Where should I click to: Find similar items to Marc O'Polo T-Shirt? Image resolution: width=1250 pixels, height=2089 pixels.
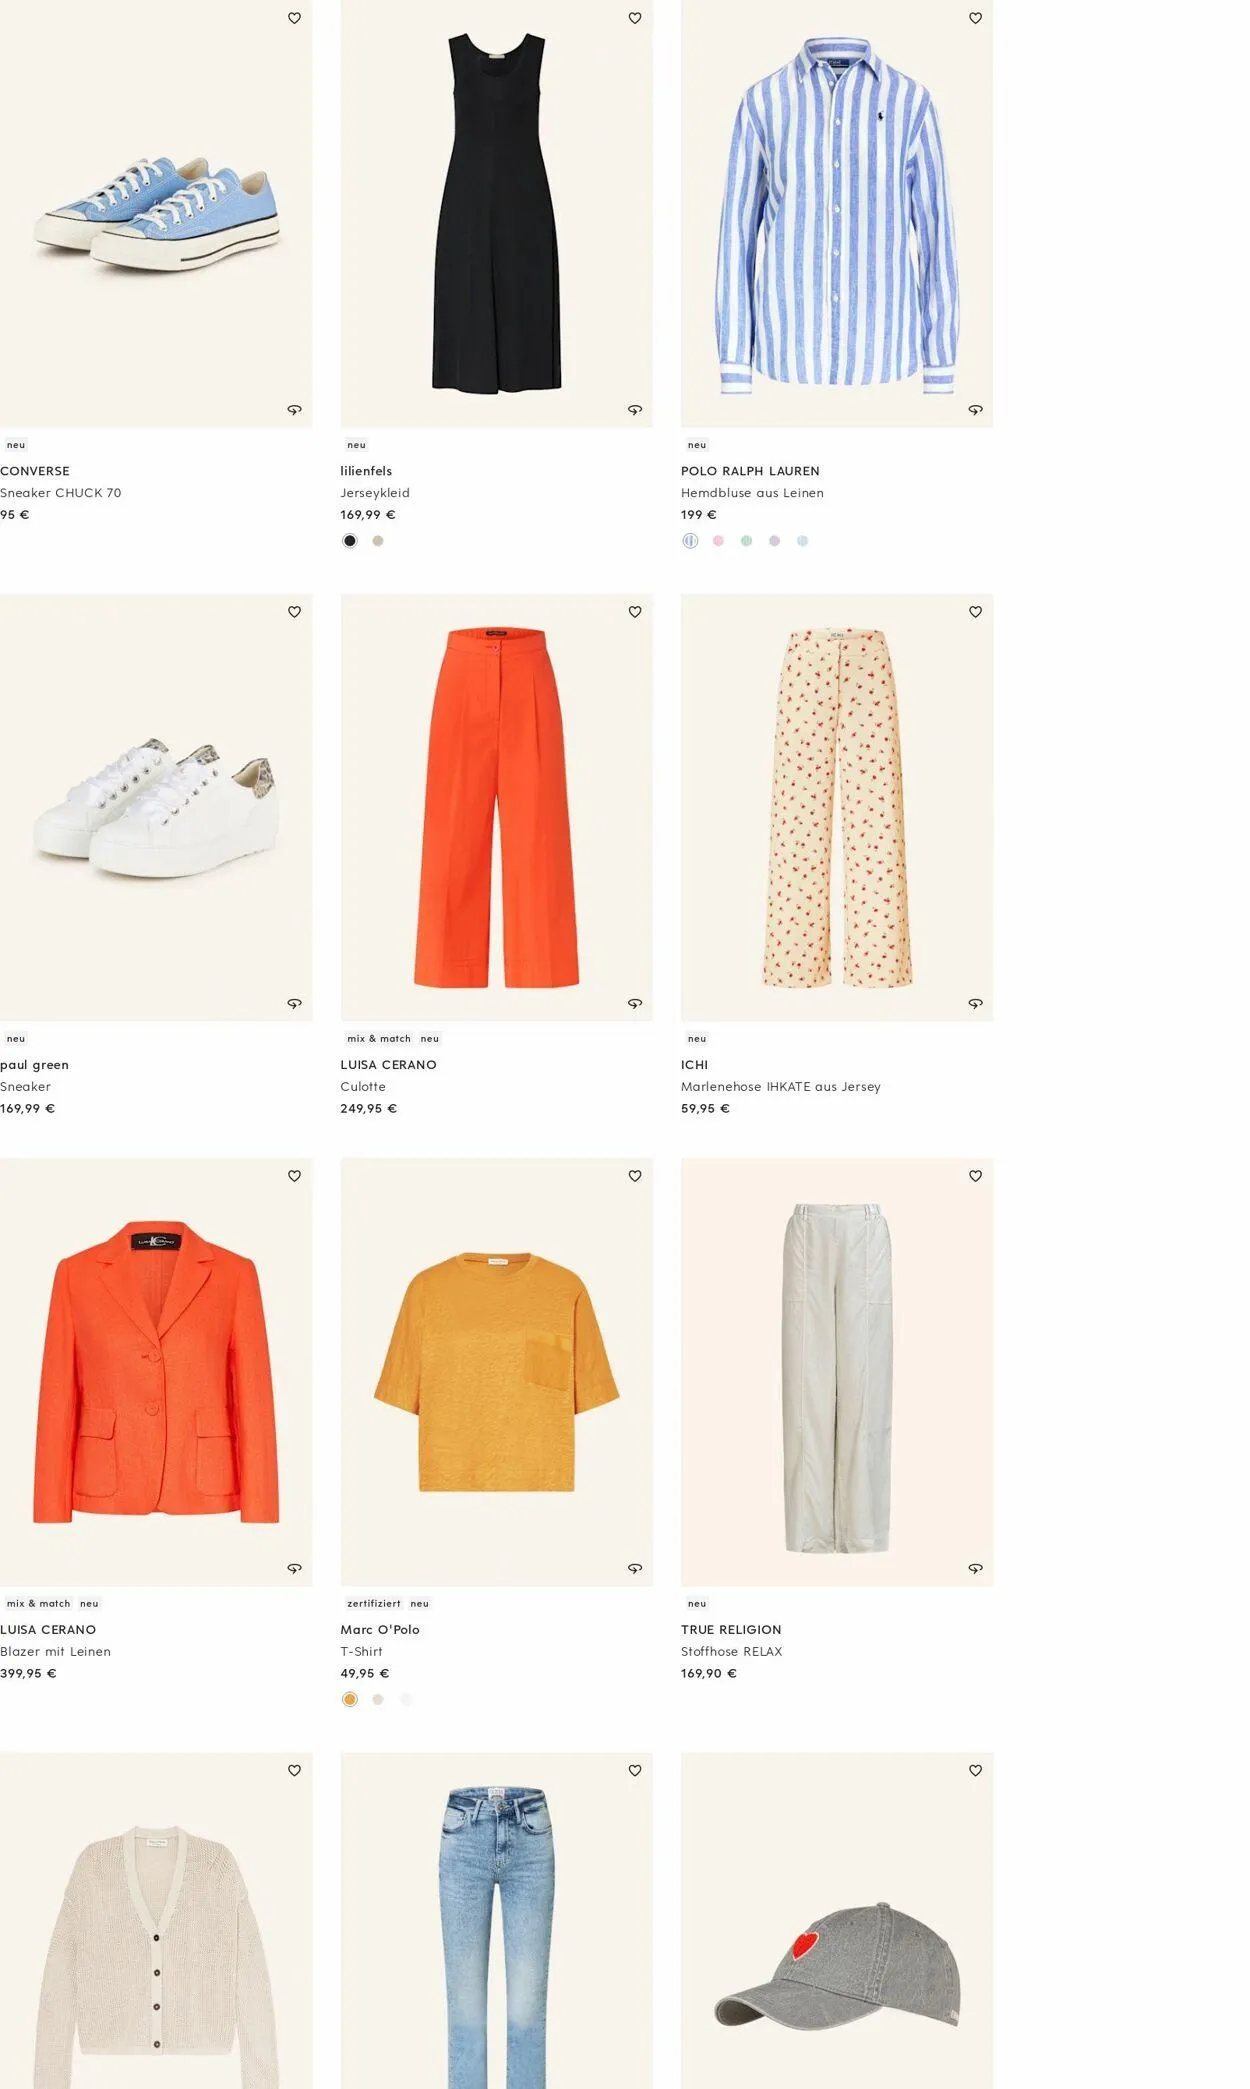coord(635,1568)
